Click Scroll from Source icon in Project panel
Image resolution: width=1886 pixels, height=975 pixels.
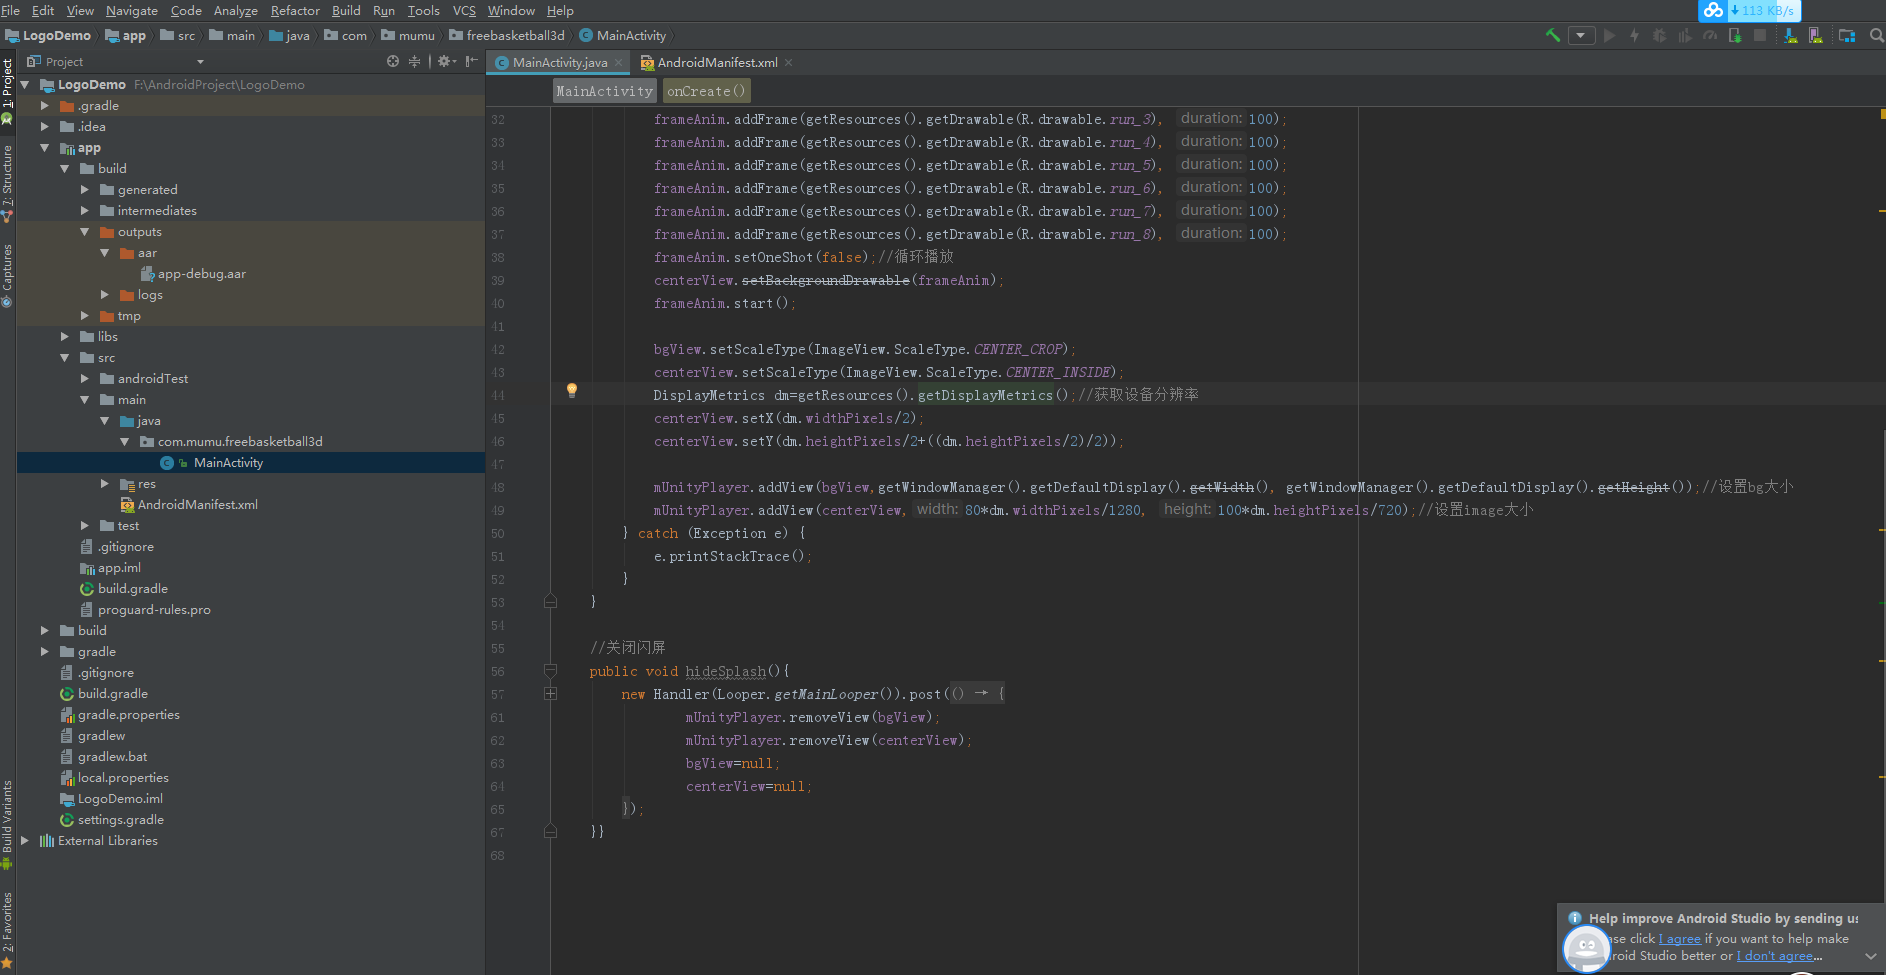[393, 61]
